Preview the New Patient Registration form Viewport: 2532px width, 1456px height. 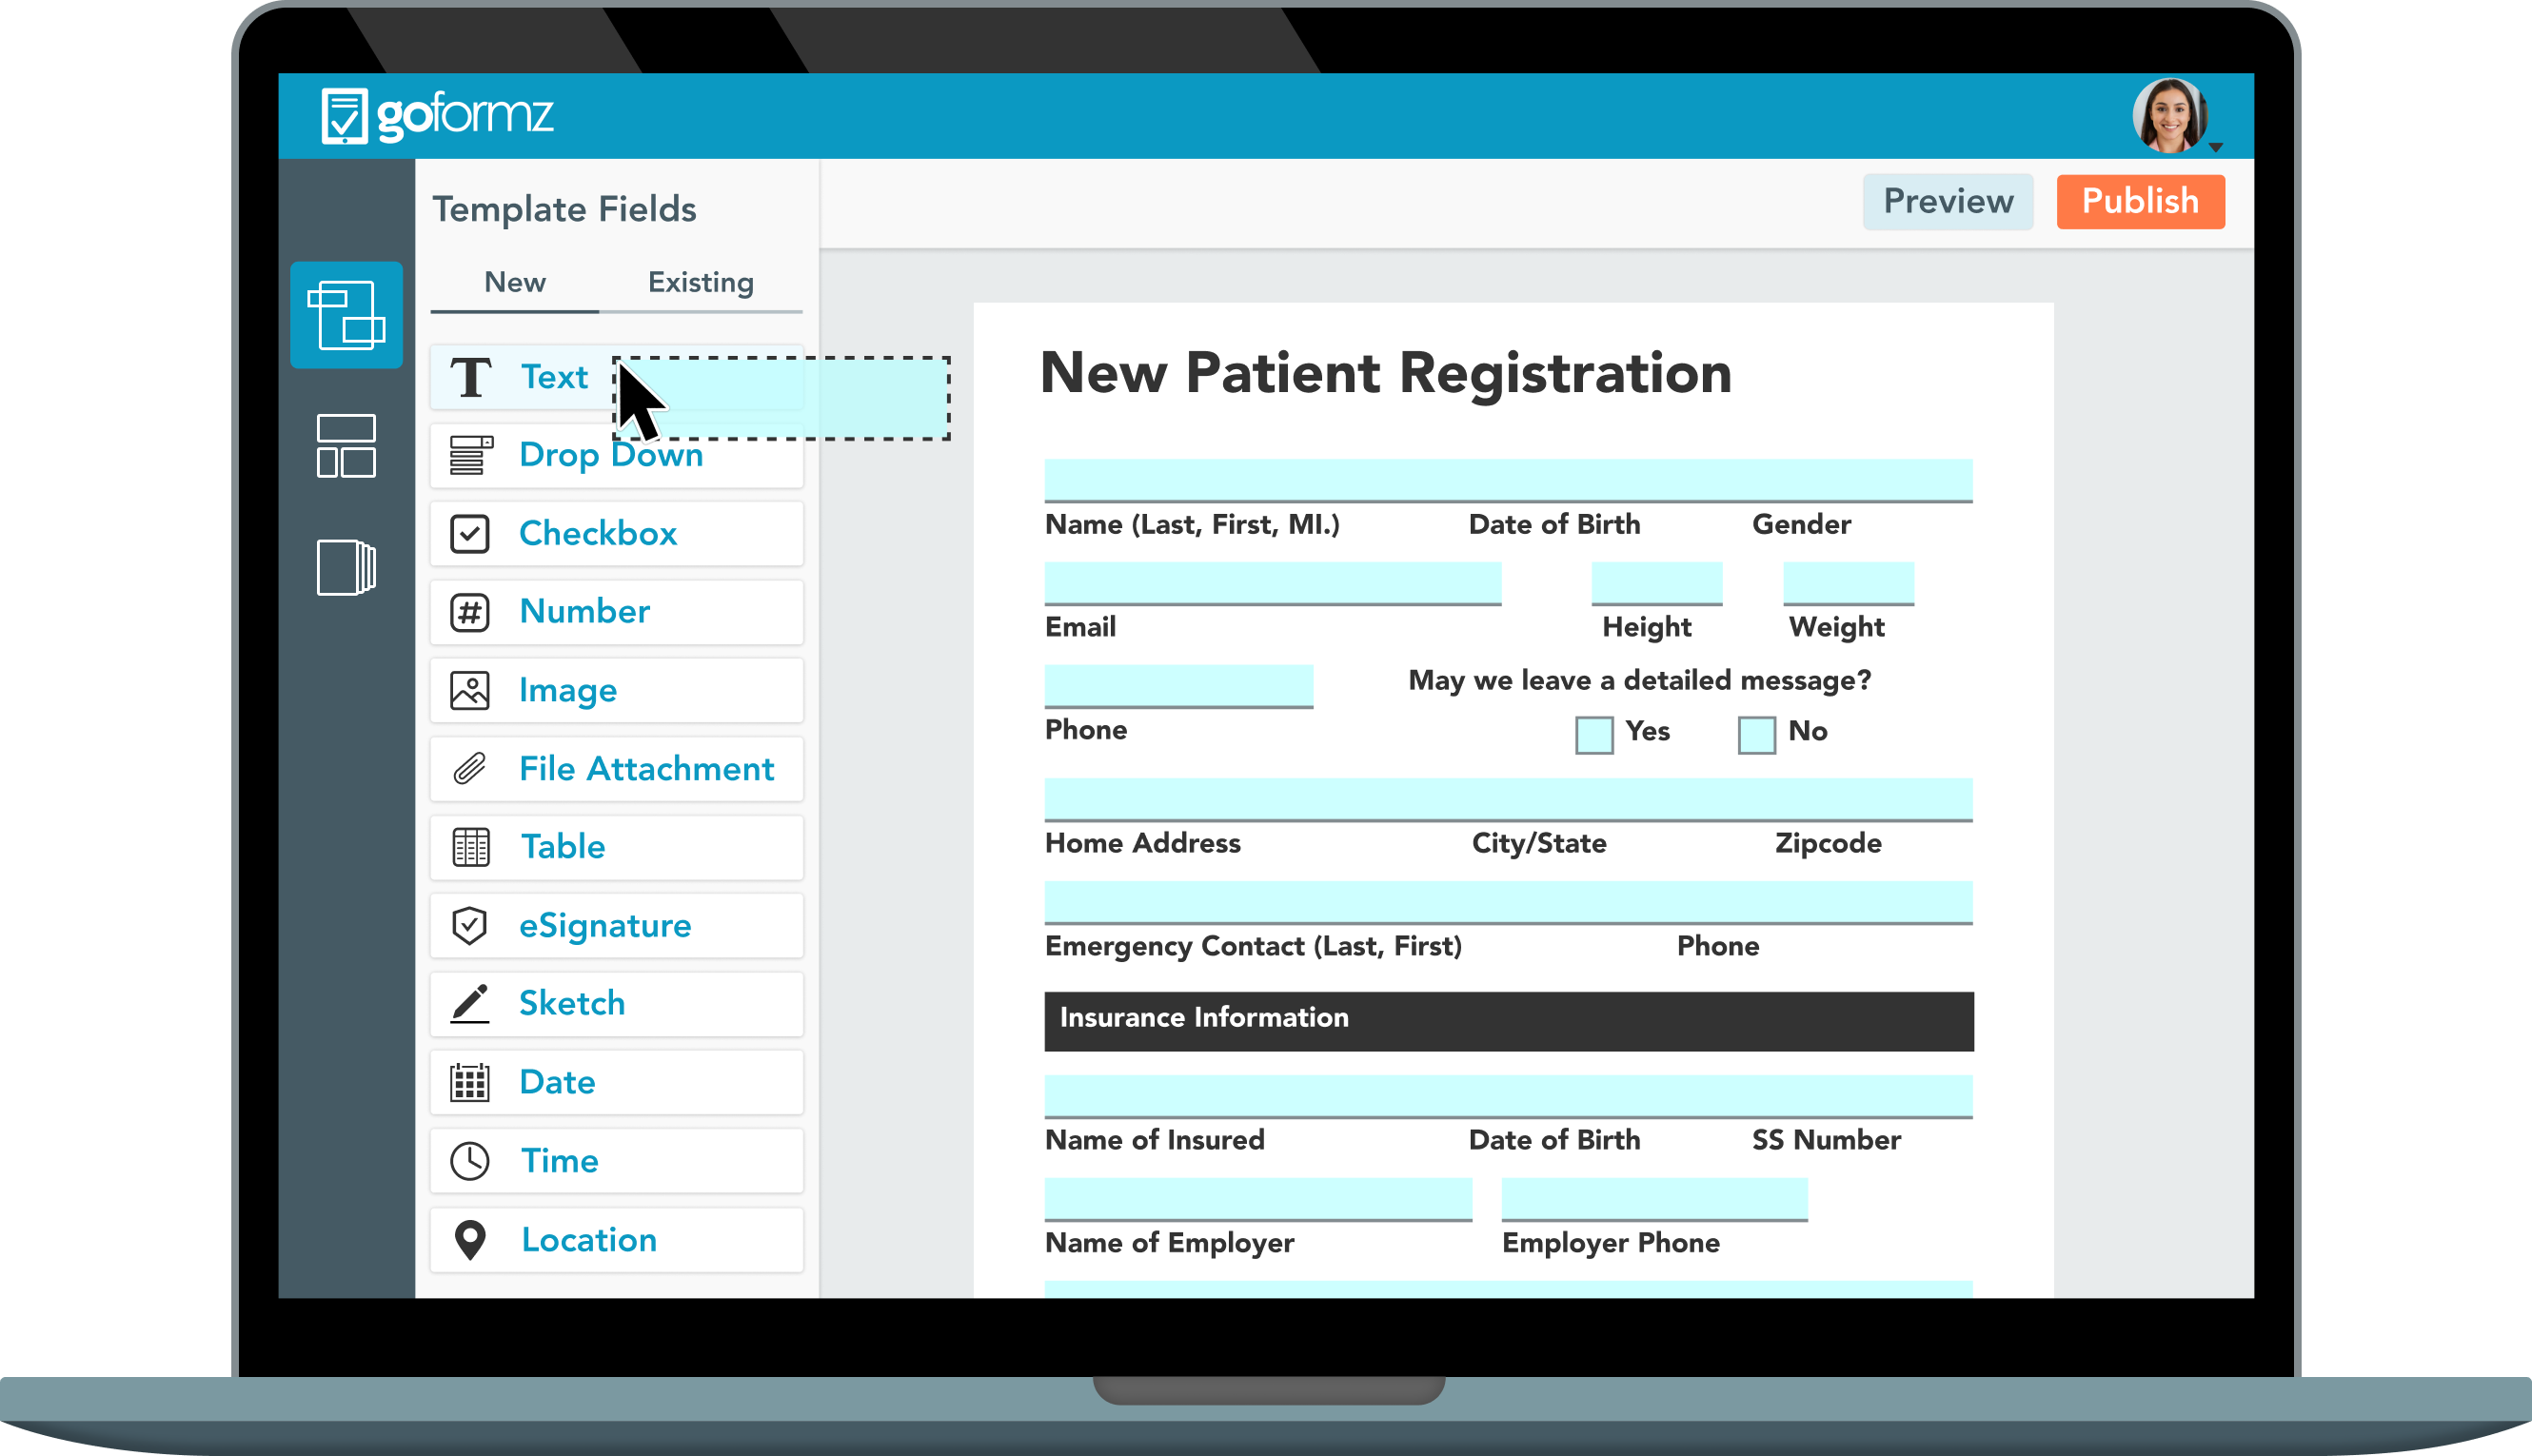click(1947, 201)
